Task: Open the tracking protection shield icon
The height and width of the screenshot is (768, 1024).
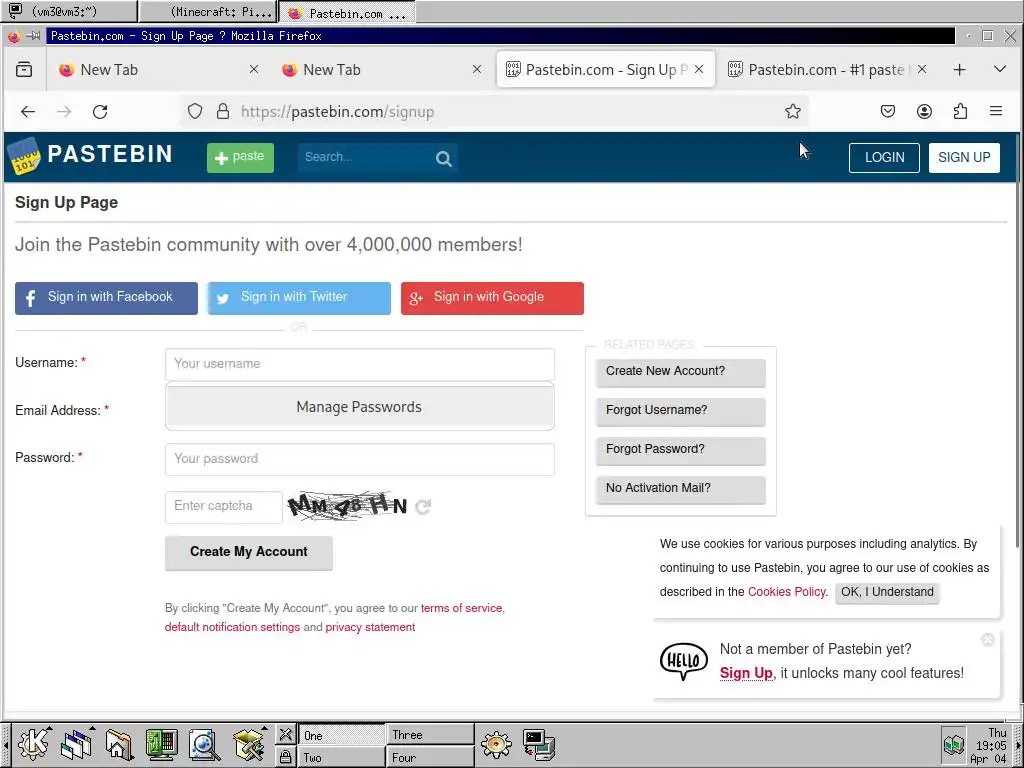Action: click(x=195, y=112)
